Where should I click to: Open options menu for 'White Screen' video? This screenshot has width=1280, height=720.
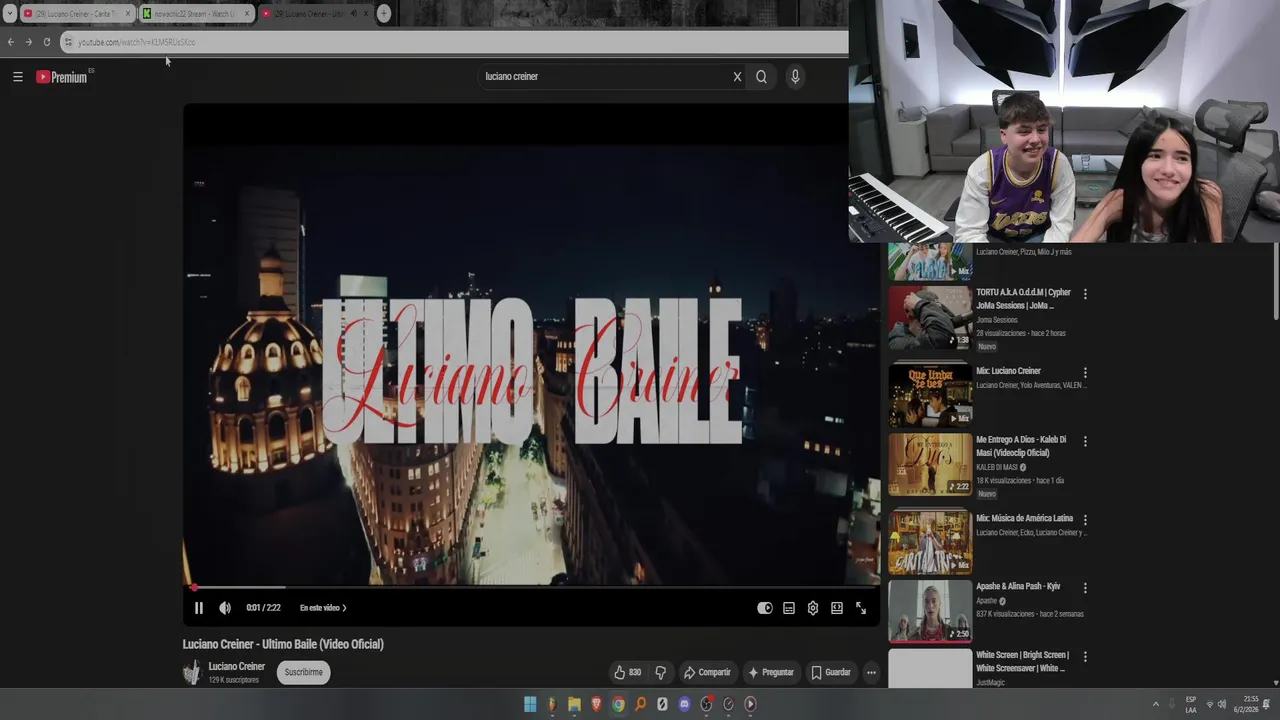pos(1085,656)
